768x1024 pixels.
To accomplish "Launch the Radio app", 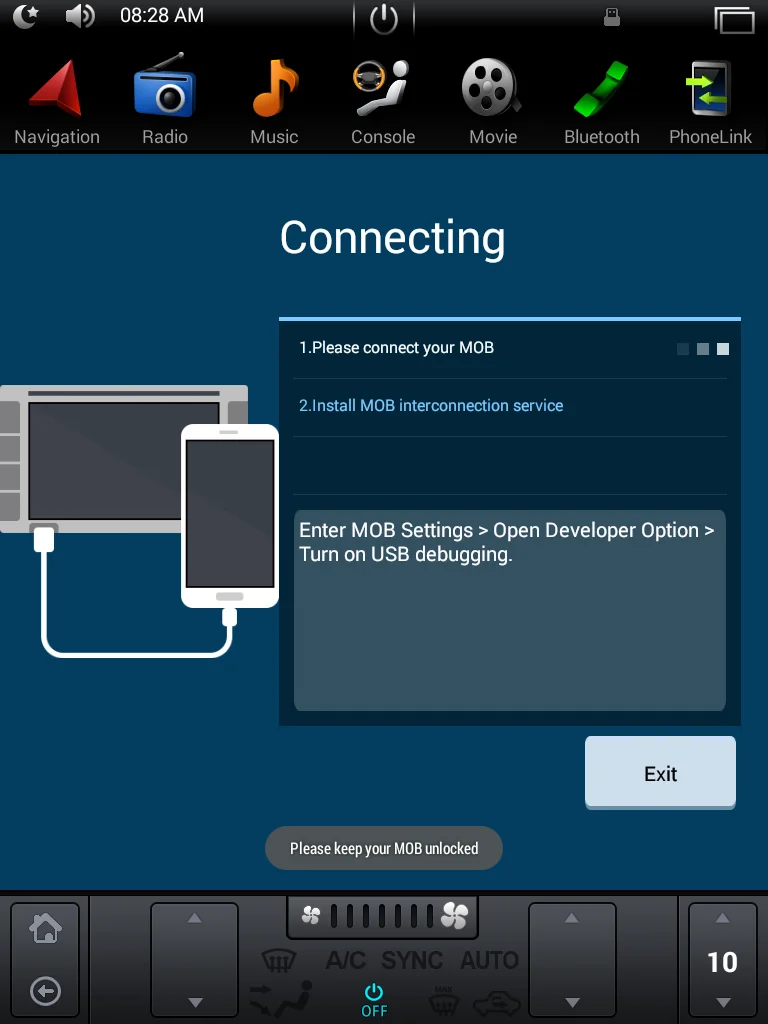I will point(165,101).
